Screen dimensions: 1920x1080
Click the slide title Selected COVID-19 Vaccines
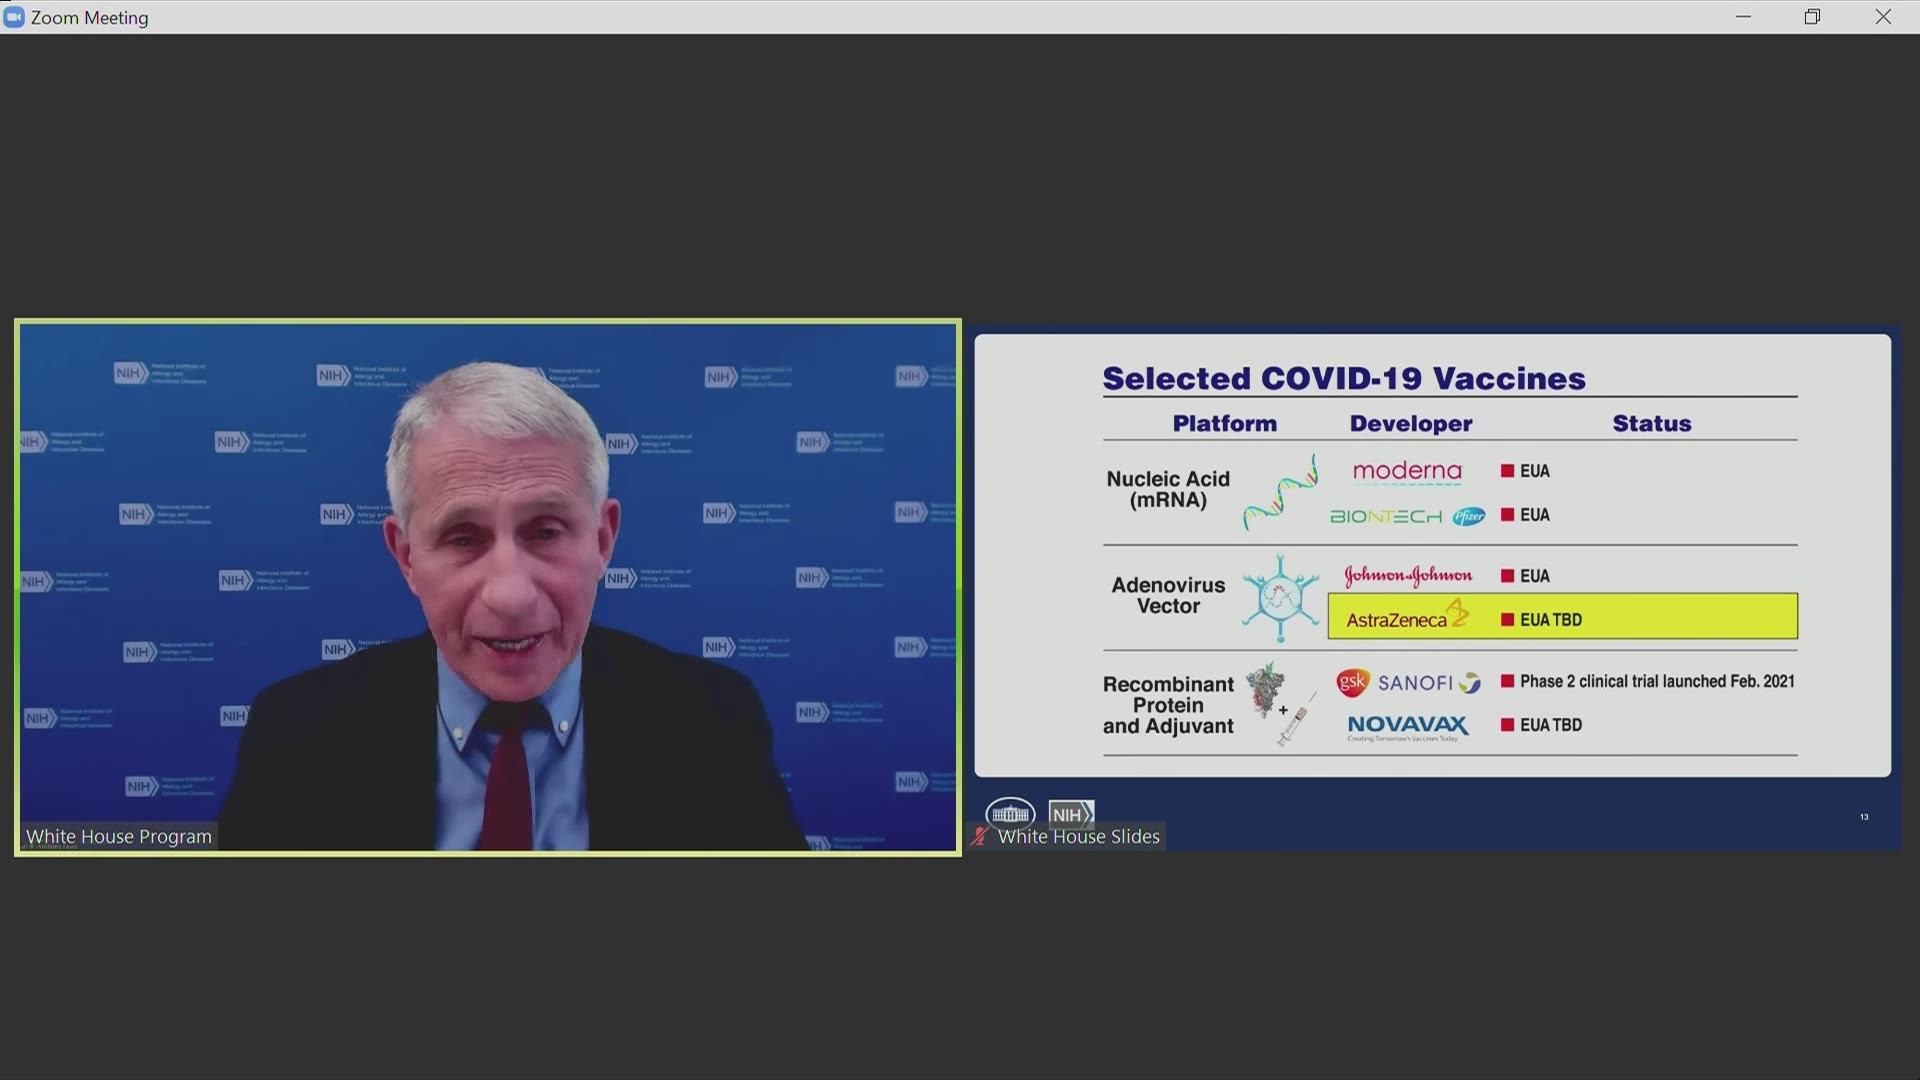tap(1344, 378)
